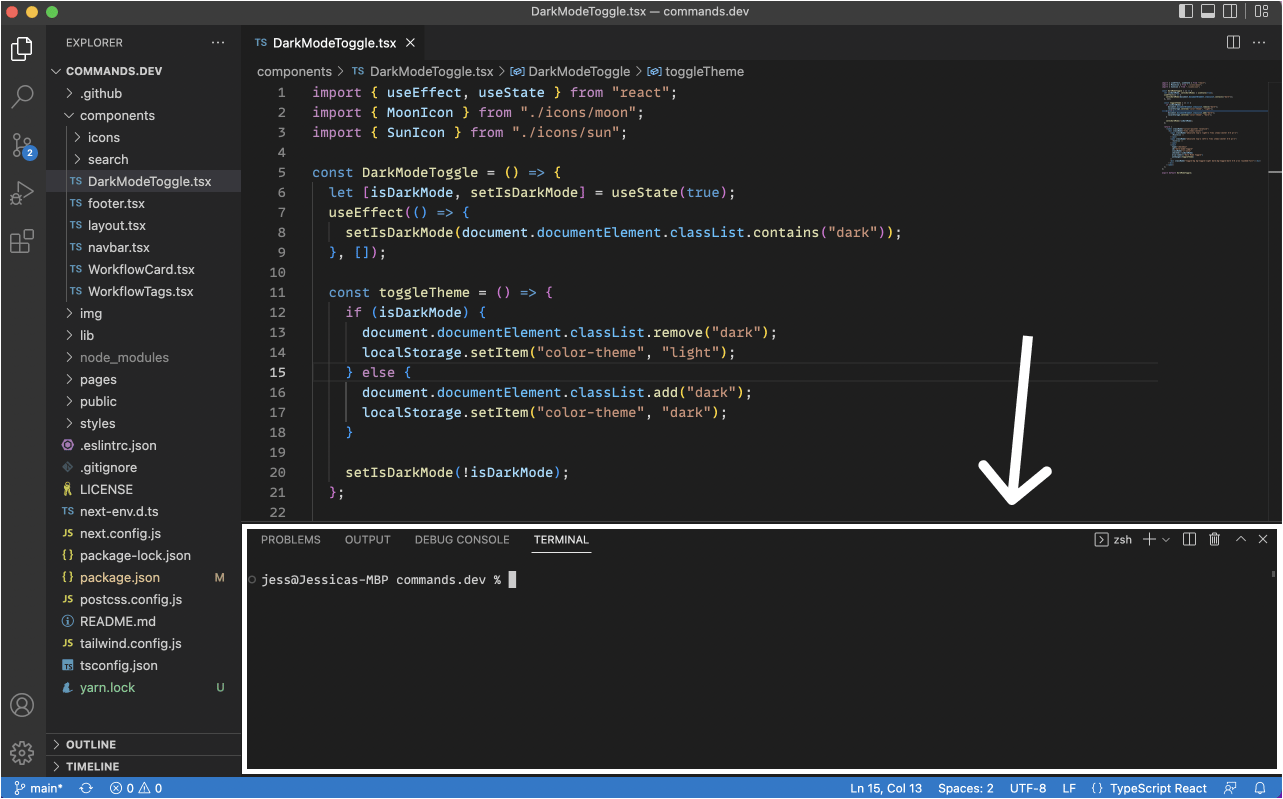Toggle bottom panel layout button in title bar
Image resolution: width=1283 pixels, height=799 pixels.
[x=1208, y=11]
